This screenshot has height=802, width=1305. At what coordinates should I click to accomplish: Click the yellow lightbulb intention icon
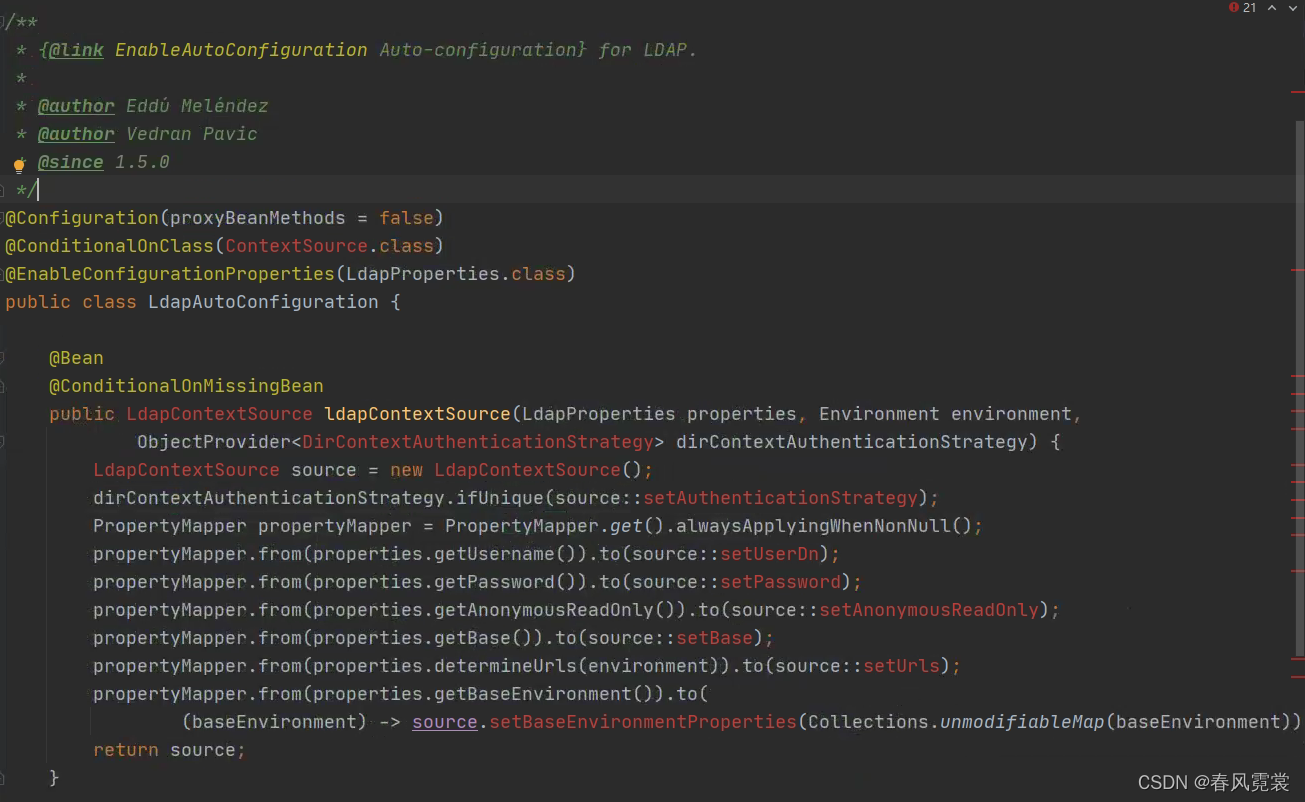[18, 164]
